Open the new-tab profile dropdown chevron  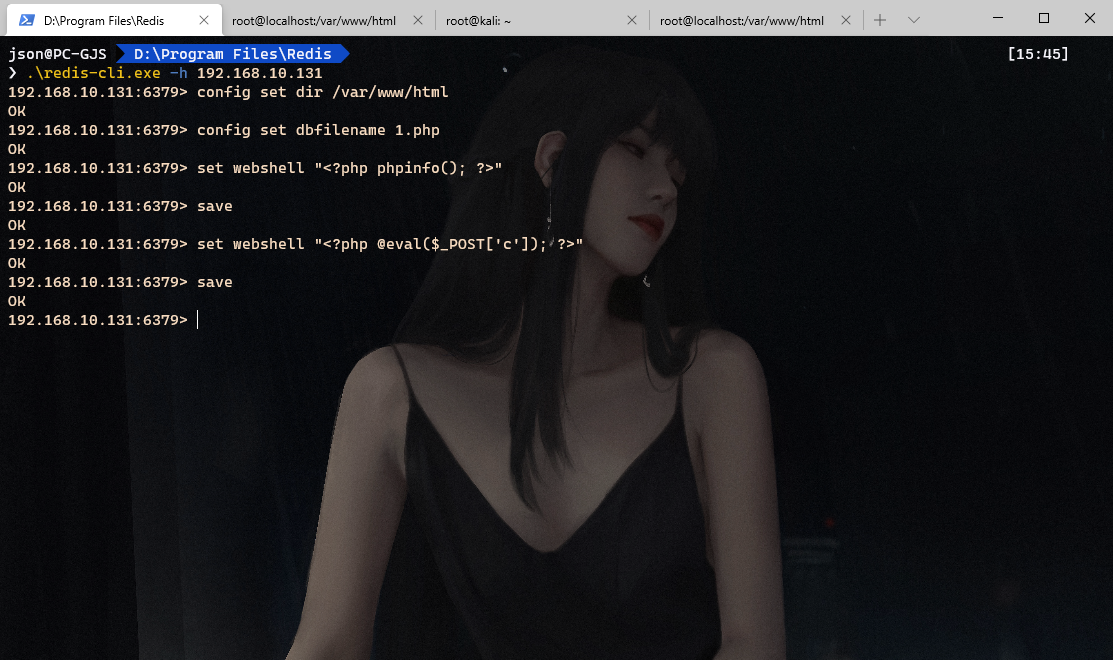914,20
